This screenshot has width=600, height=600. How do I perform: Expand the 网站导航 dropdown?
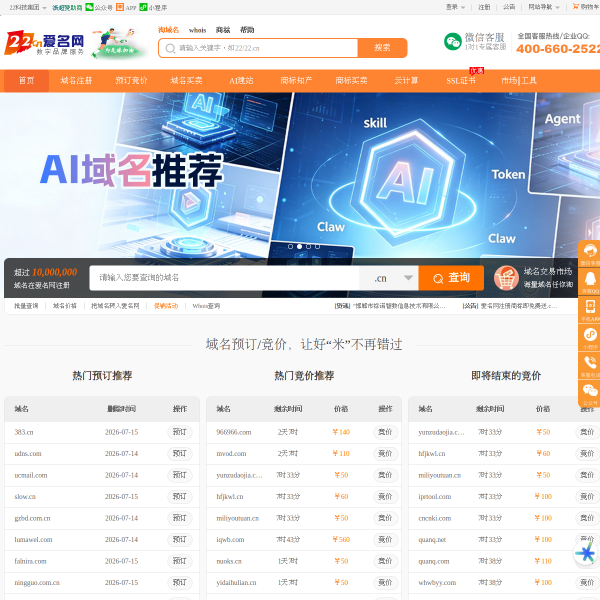point(543,7)
